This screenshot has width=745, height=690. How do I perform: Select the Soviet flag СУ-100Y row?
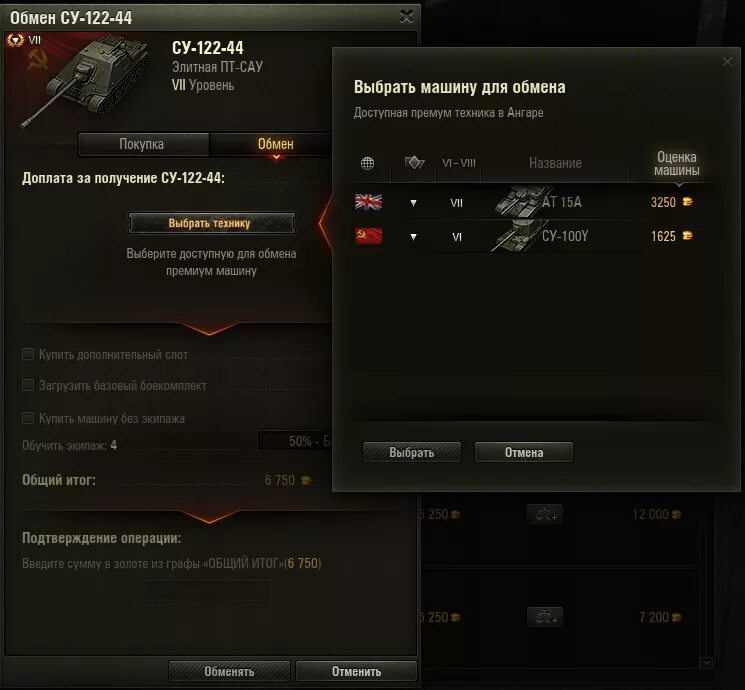(x=532, y=236)
